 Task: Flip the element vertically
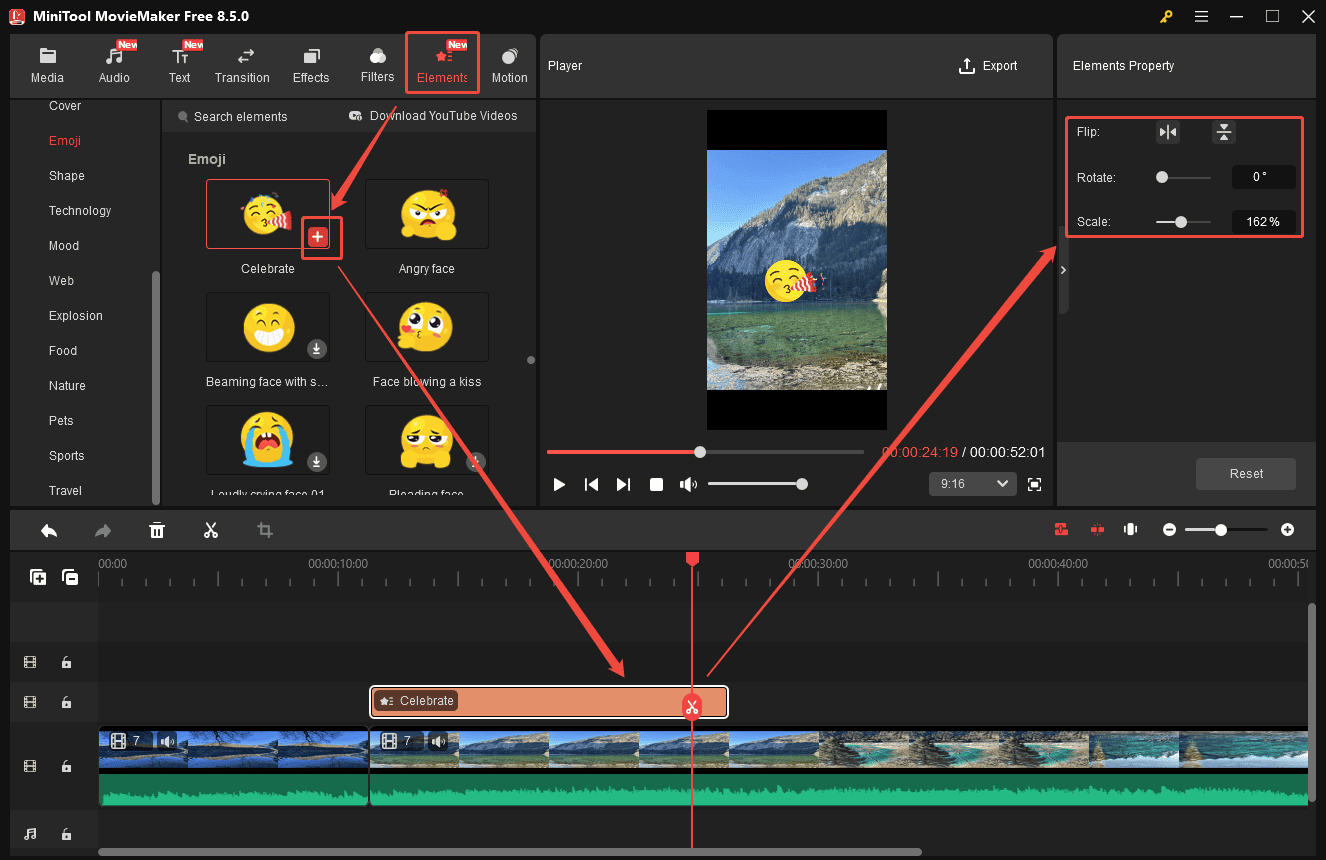click(x=1224, y=131)
